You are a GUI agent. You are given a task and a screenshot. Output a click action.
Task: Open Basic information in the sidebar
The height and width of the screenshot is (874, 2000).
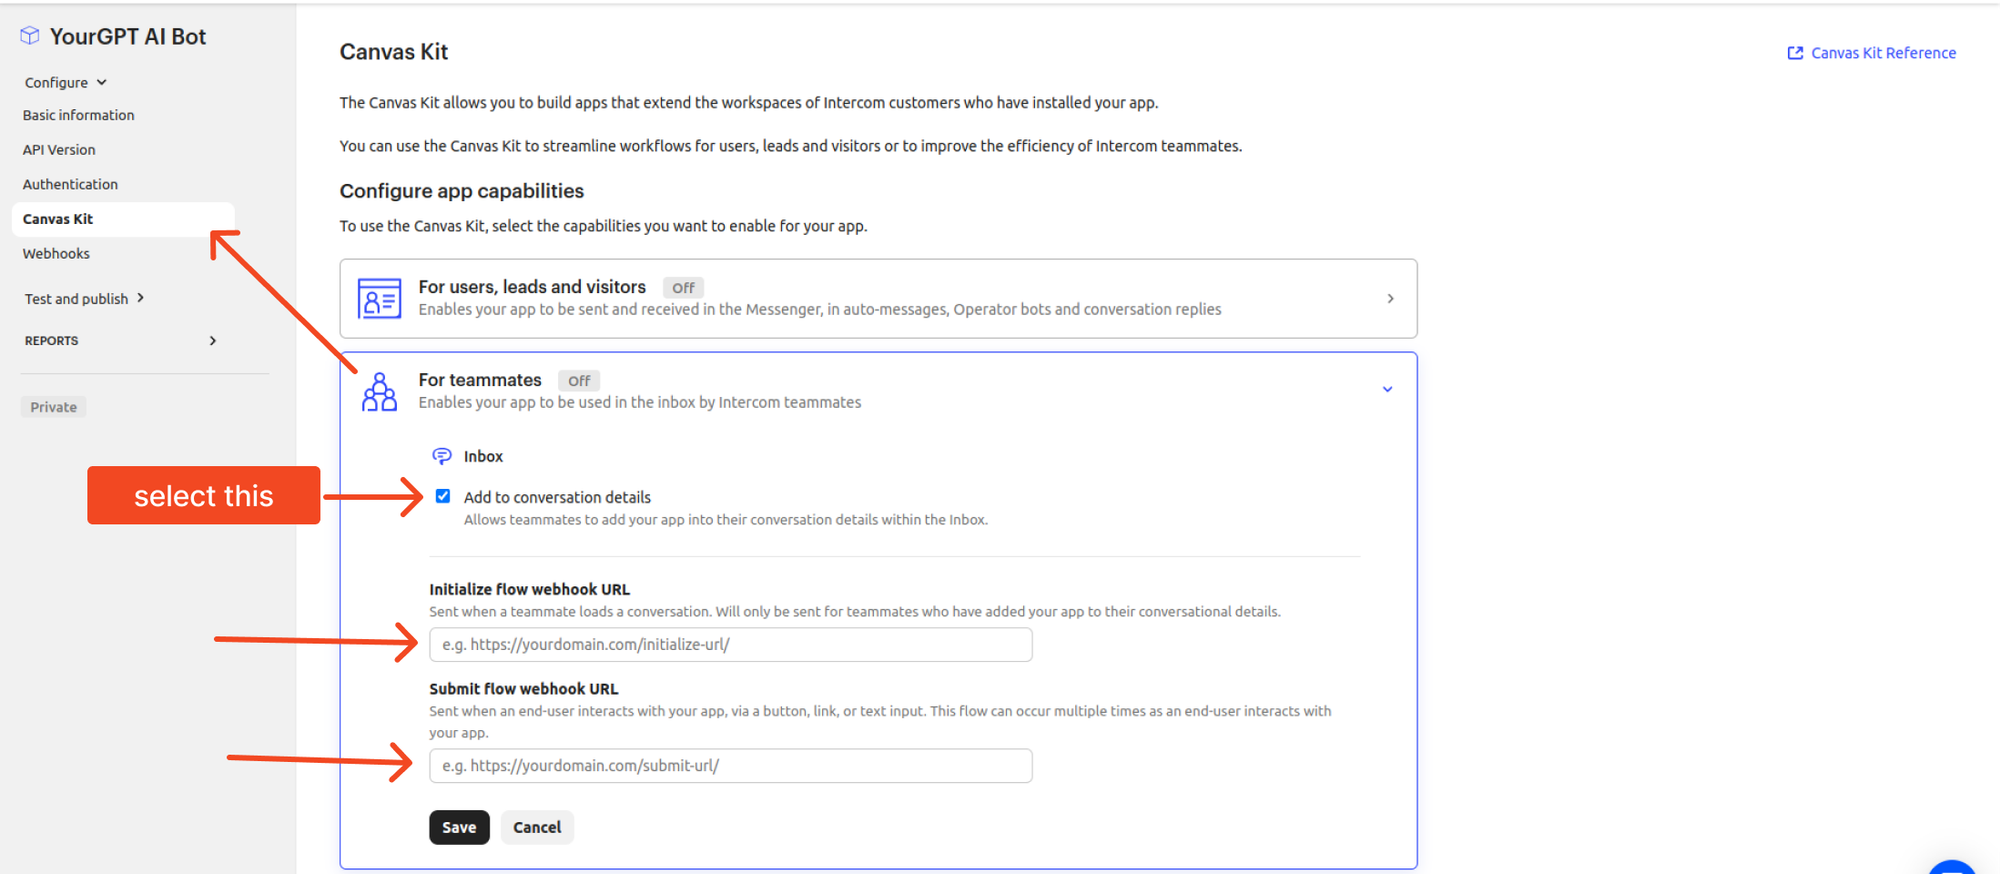click(79, 115)
